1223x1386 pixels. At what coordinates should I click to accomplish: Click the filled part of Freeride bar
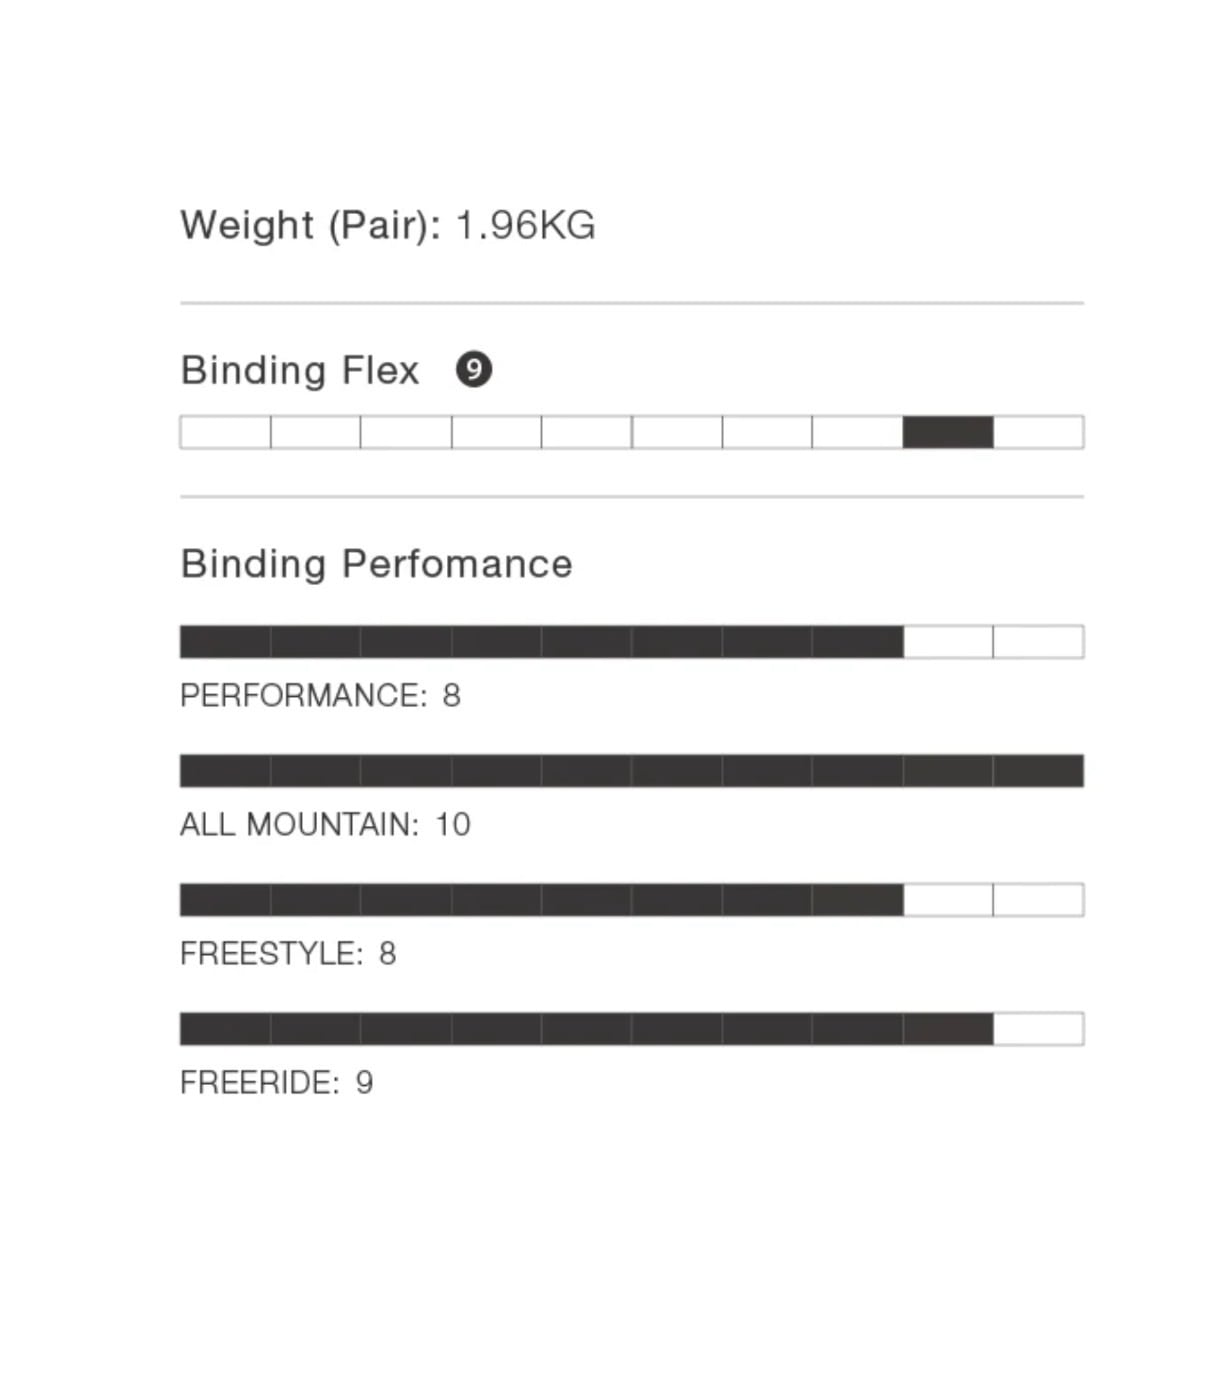tap(587, 1029)
